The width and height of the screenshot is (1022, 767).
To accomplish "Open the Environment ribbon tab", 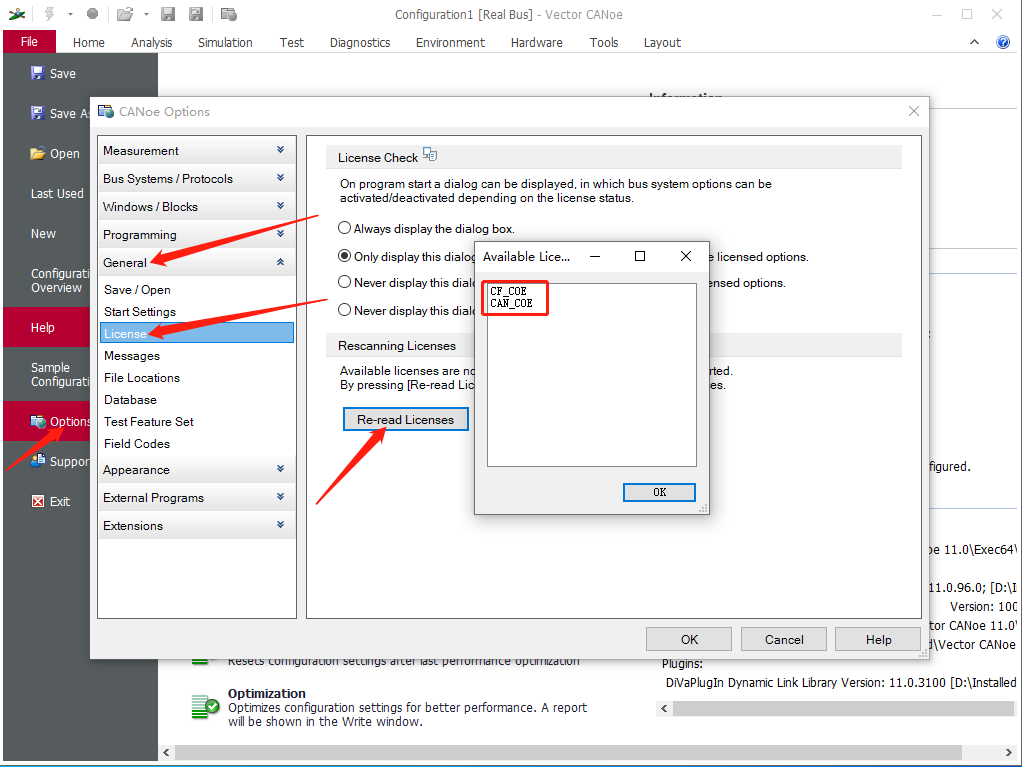I will pyautogui.click(x=450, y=42).
